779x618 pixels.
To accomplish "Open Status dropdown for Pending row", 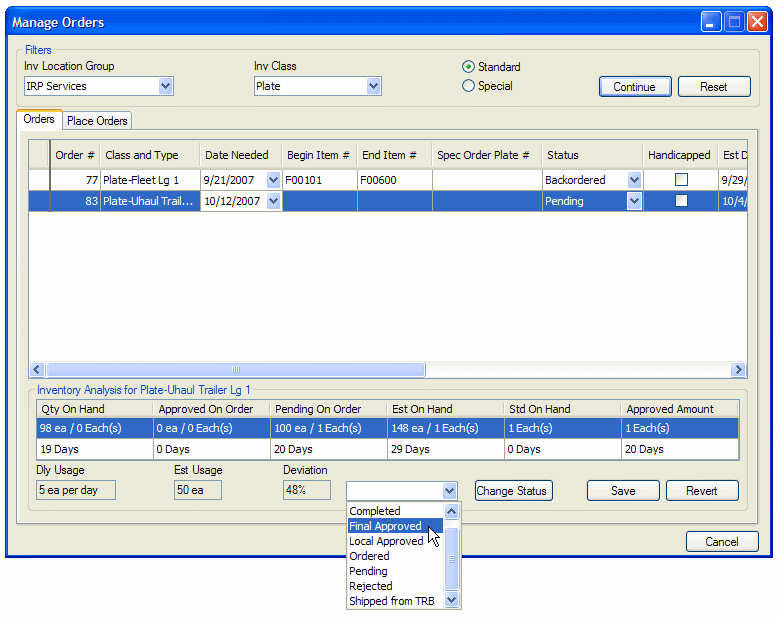I will [634, 201].
